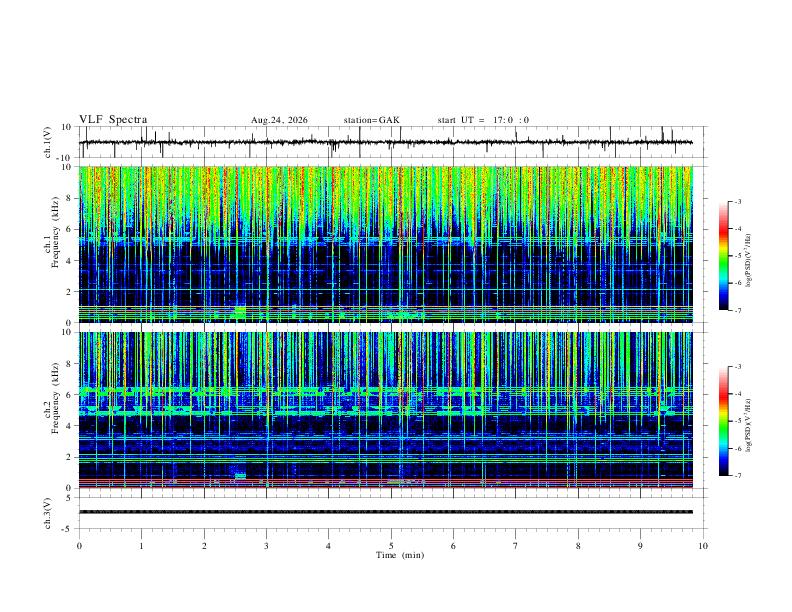Click the upper log(PSD) colorbar label
This screenshot has width=792, height=612.
pos(748,260)
